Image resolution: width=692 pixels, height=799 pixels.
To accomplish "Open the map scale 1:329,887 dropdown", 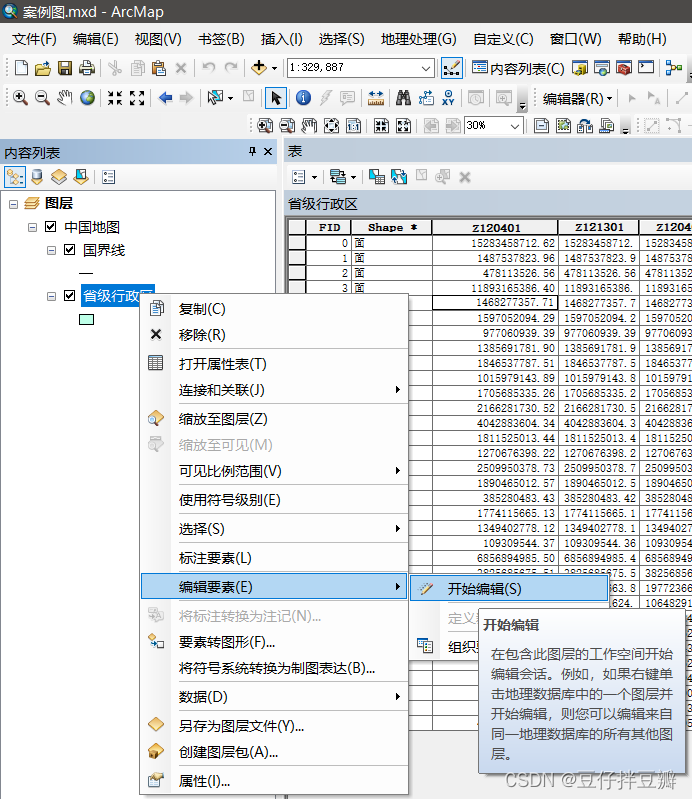I will [x=426, y=68].
